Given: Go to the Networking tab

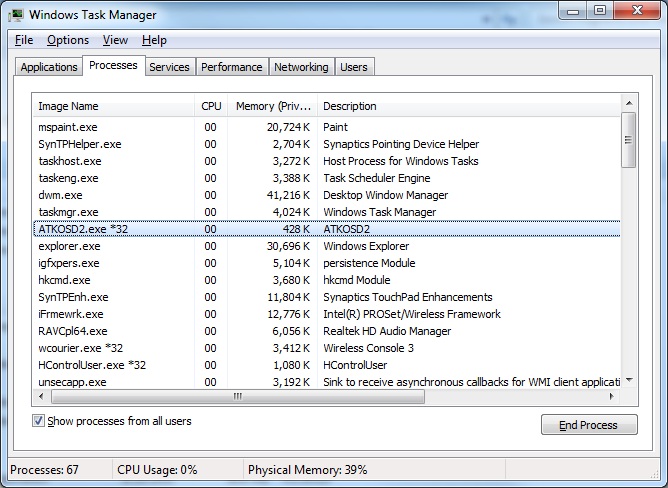Looking at the screenshot, I should click(x=301, y=67).
